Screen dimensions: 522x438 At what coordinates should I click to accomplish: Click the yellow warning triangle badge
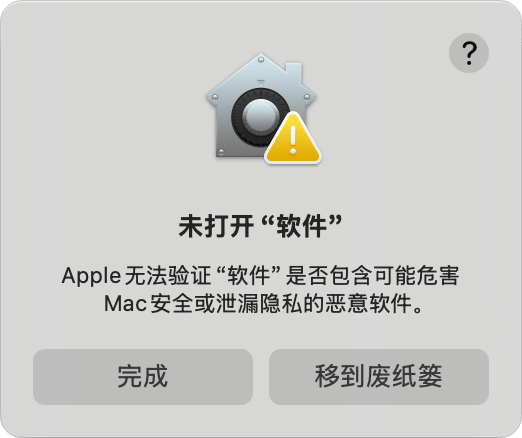293,138
